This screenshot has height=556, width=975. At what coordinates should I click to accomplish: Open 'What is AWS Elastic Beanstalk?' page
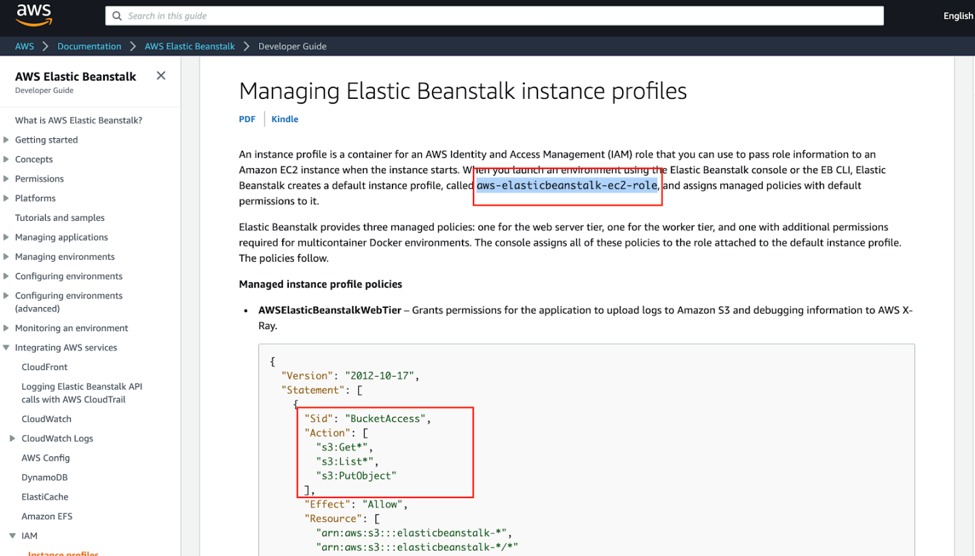coord(78,120)
